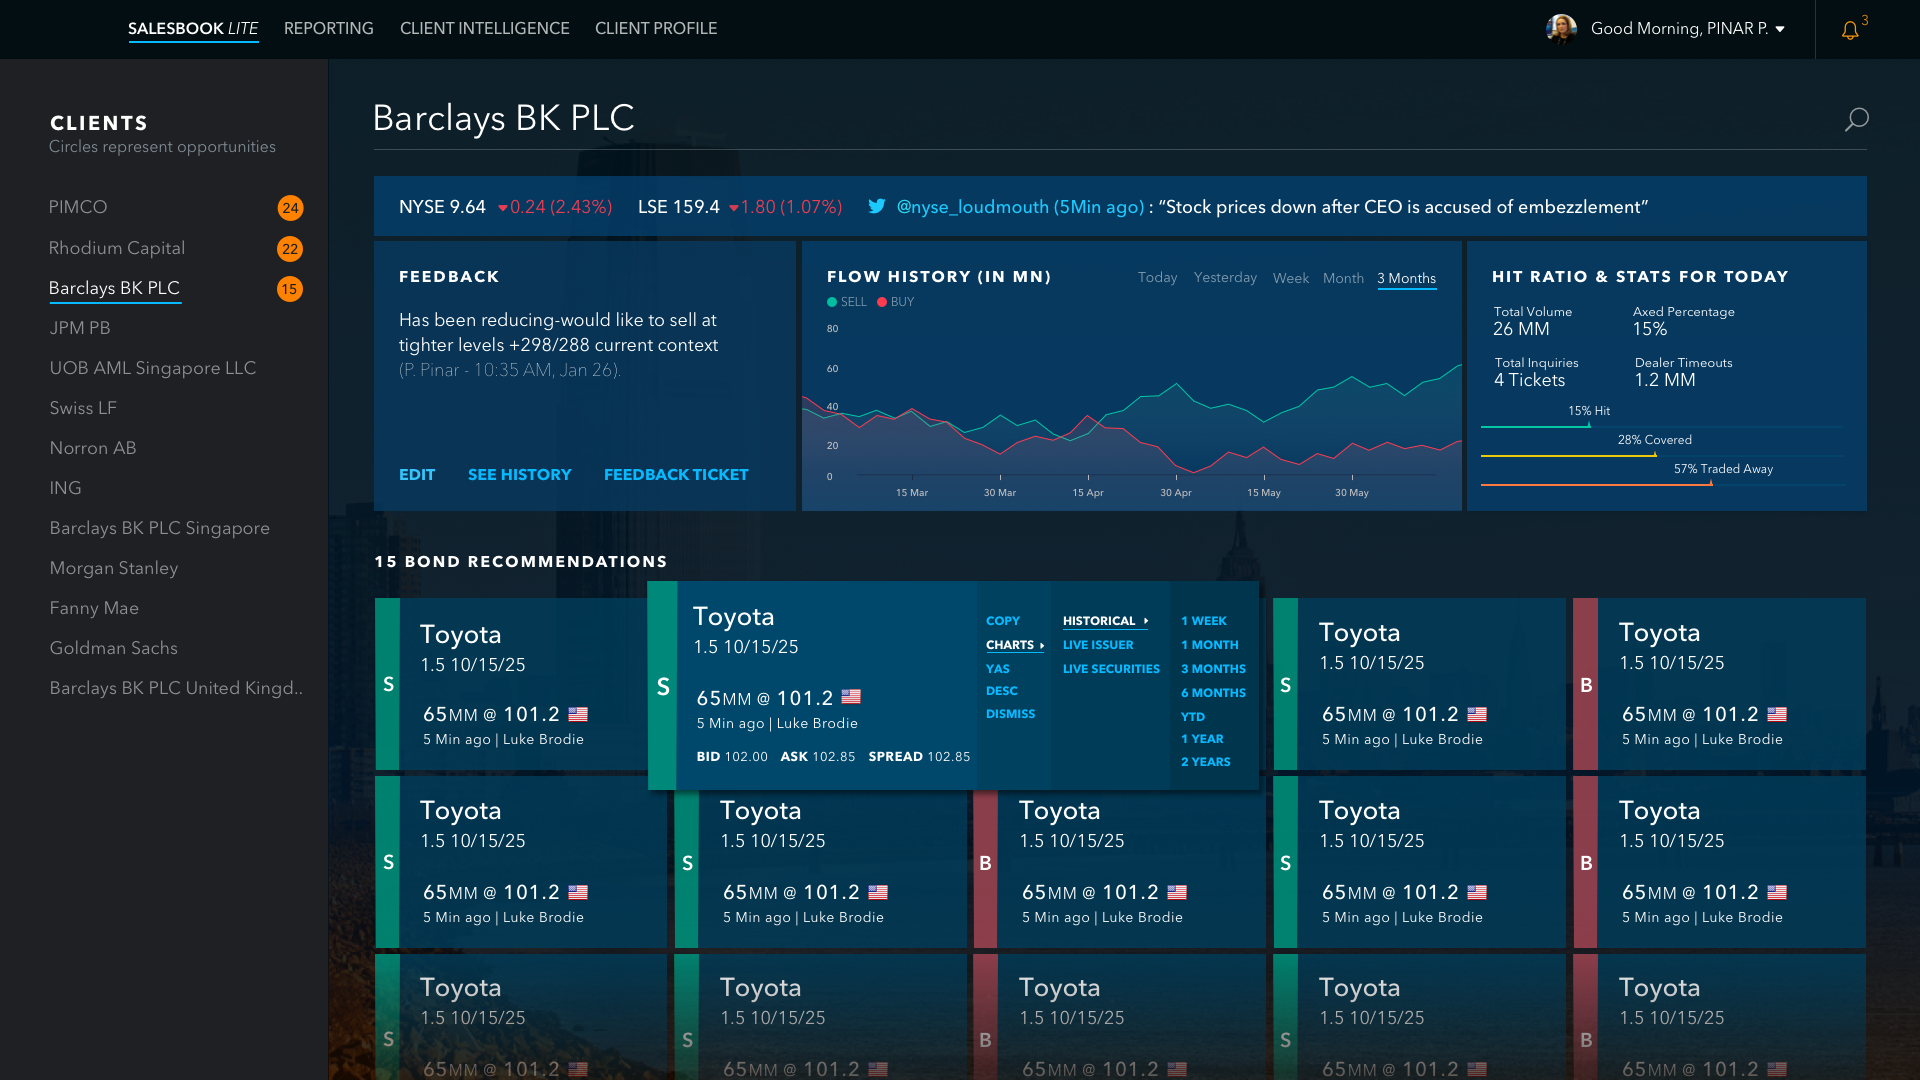Select 1 YEAR historical range

point(1202,739)
